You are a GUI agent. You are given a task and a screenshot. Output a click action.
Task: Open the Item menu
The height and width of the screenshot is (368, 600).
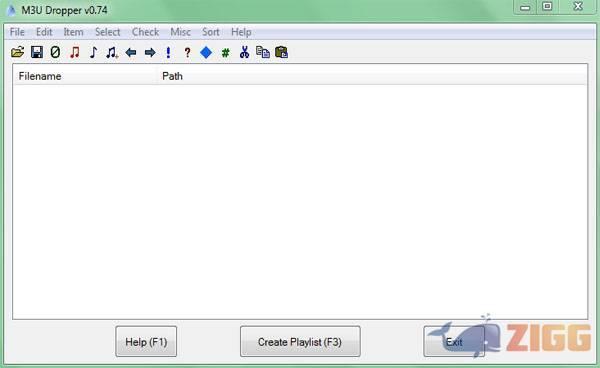[x=73, y=32]
